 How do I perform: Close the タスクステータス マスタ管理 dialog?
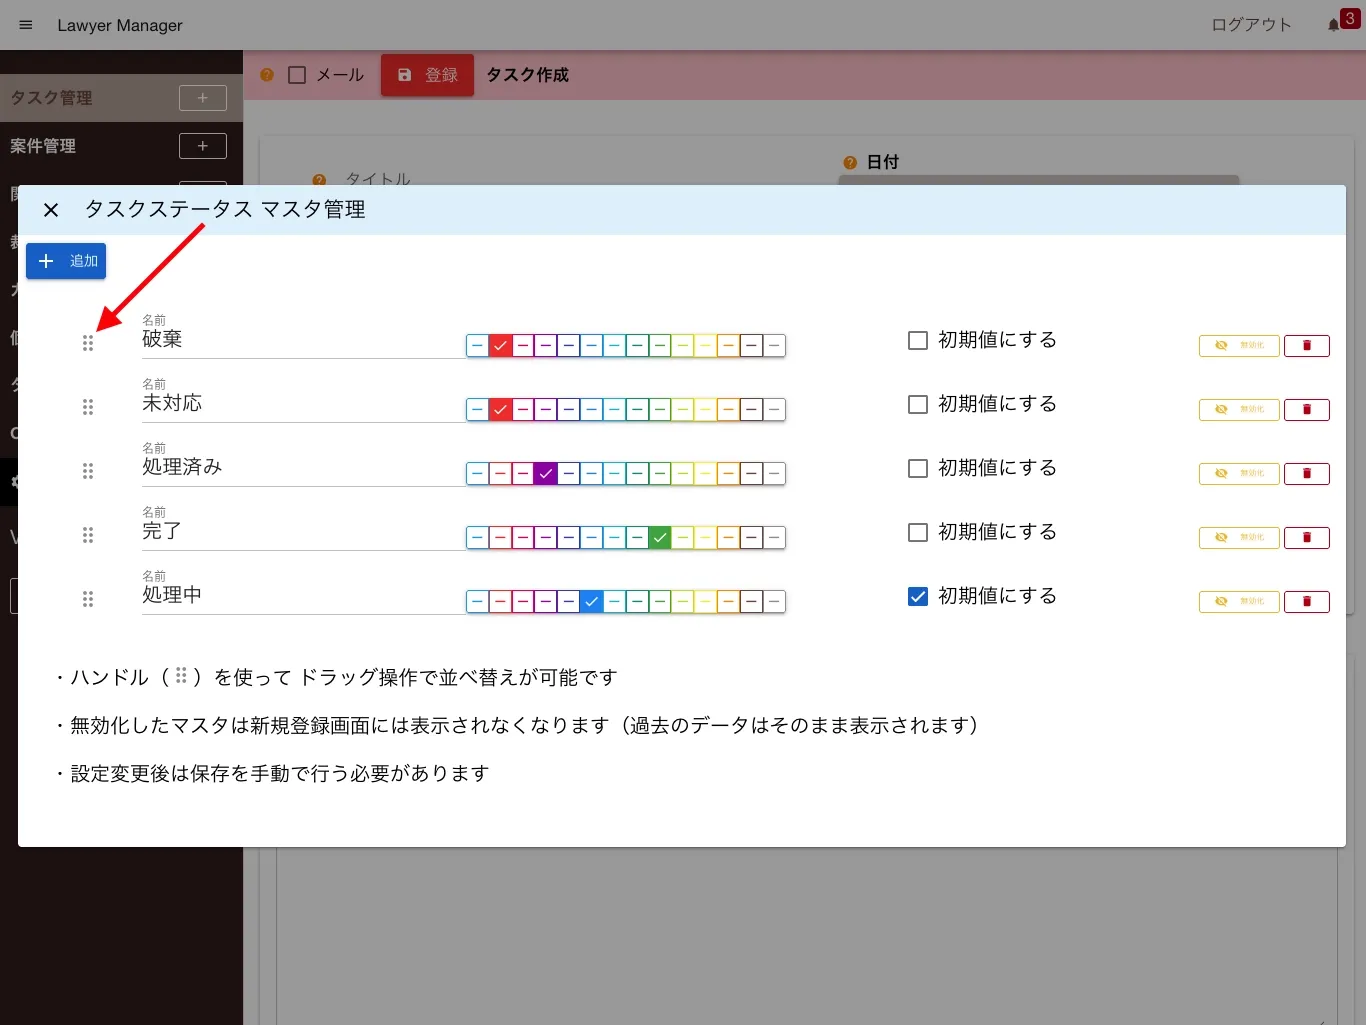51,210
